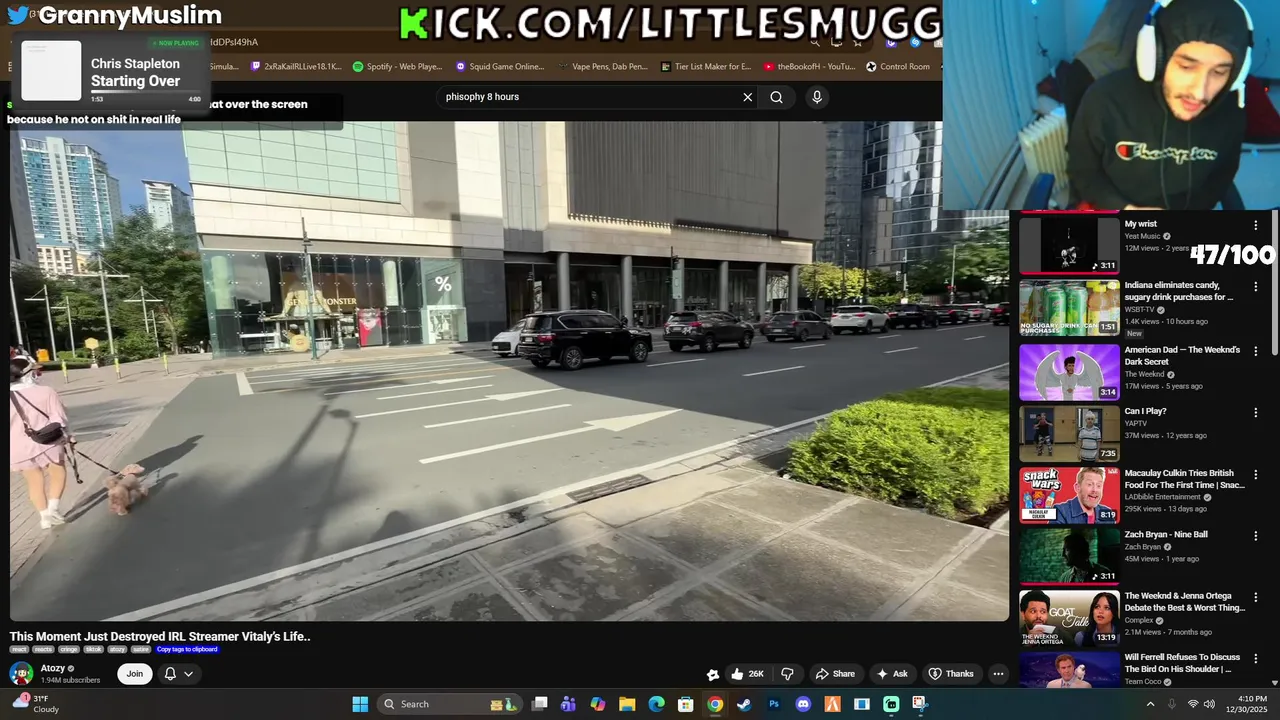Open the Vape Pens, Dab Pen bookmark
The image size is (1280, 720).
[x=602, y=67]
